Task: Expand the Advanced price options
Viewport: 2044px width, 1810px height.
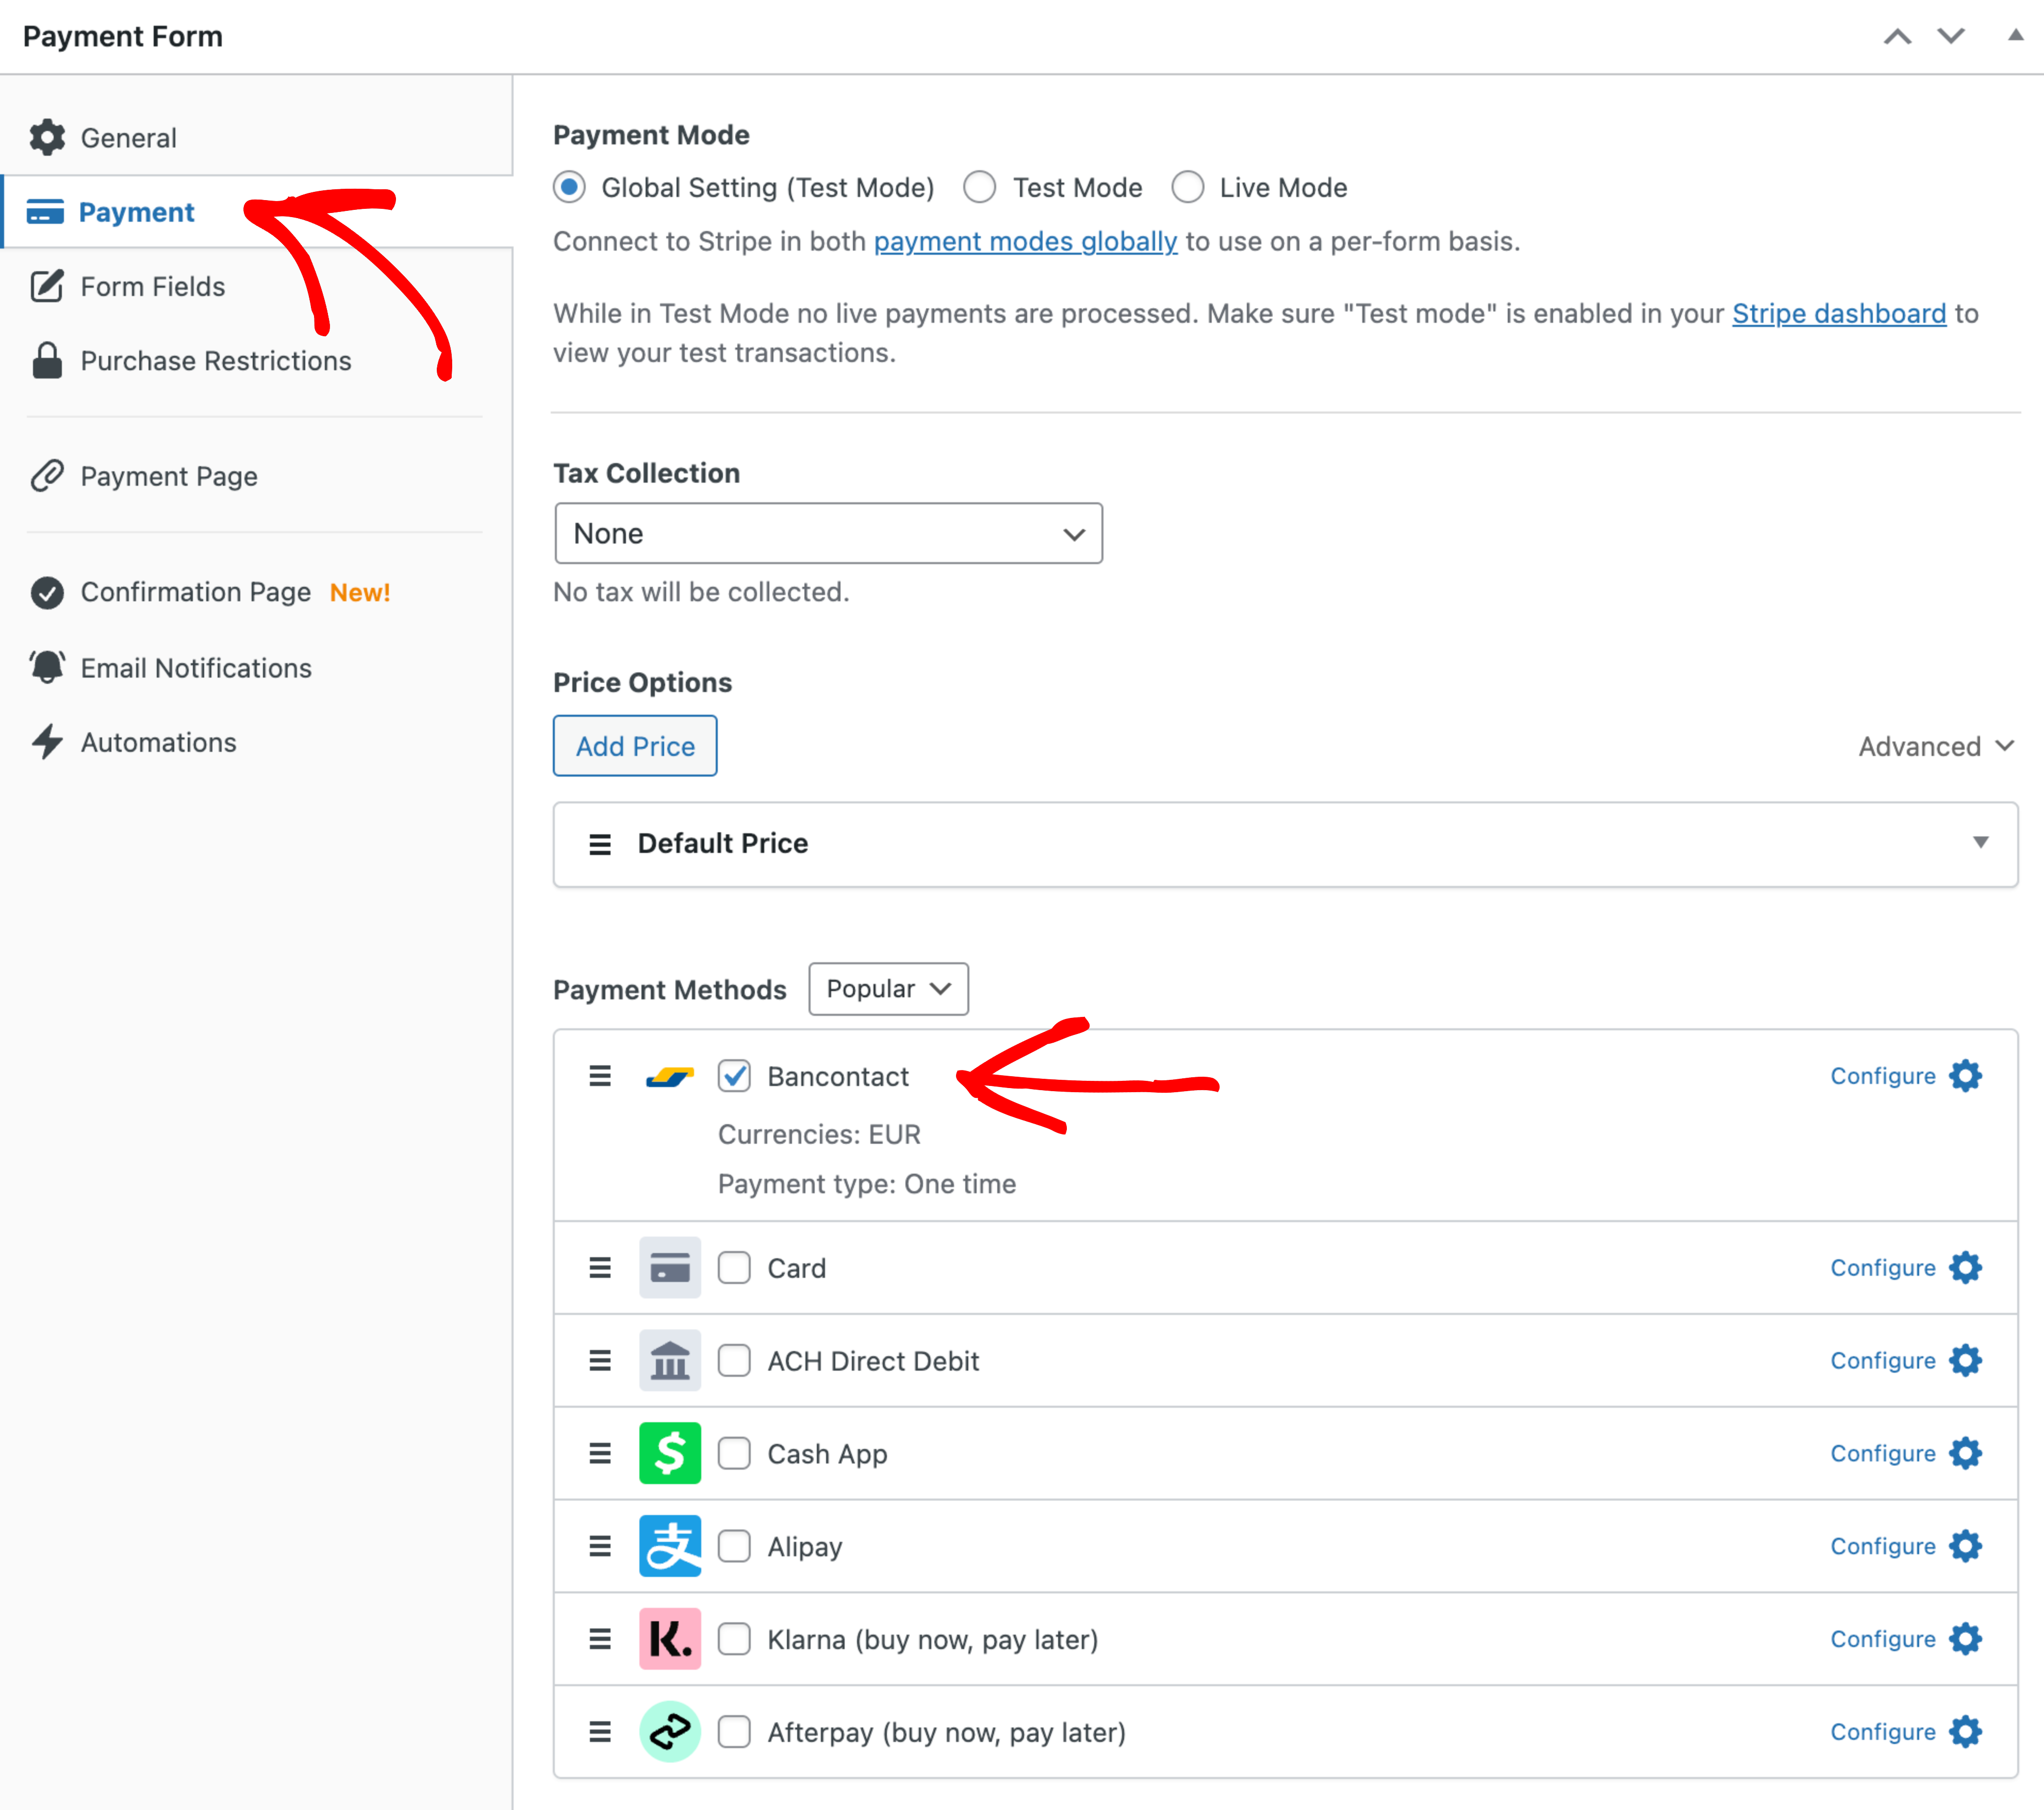Action: coord(1935,746)
